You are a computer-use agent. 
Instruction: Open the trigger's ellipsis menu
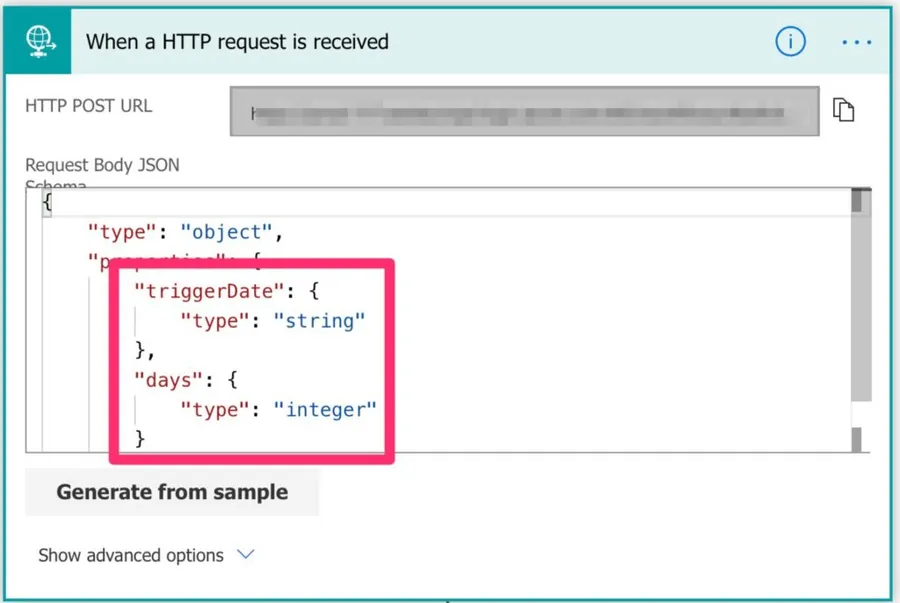point(857,42)
